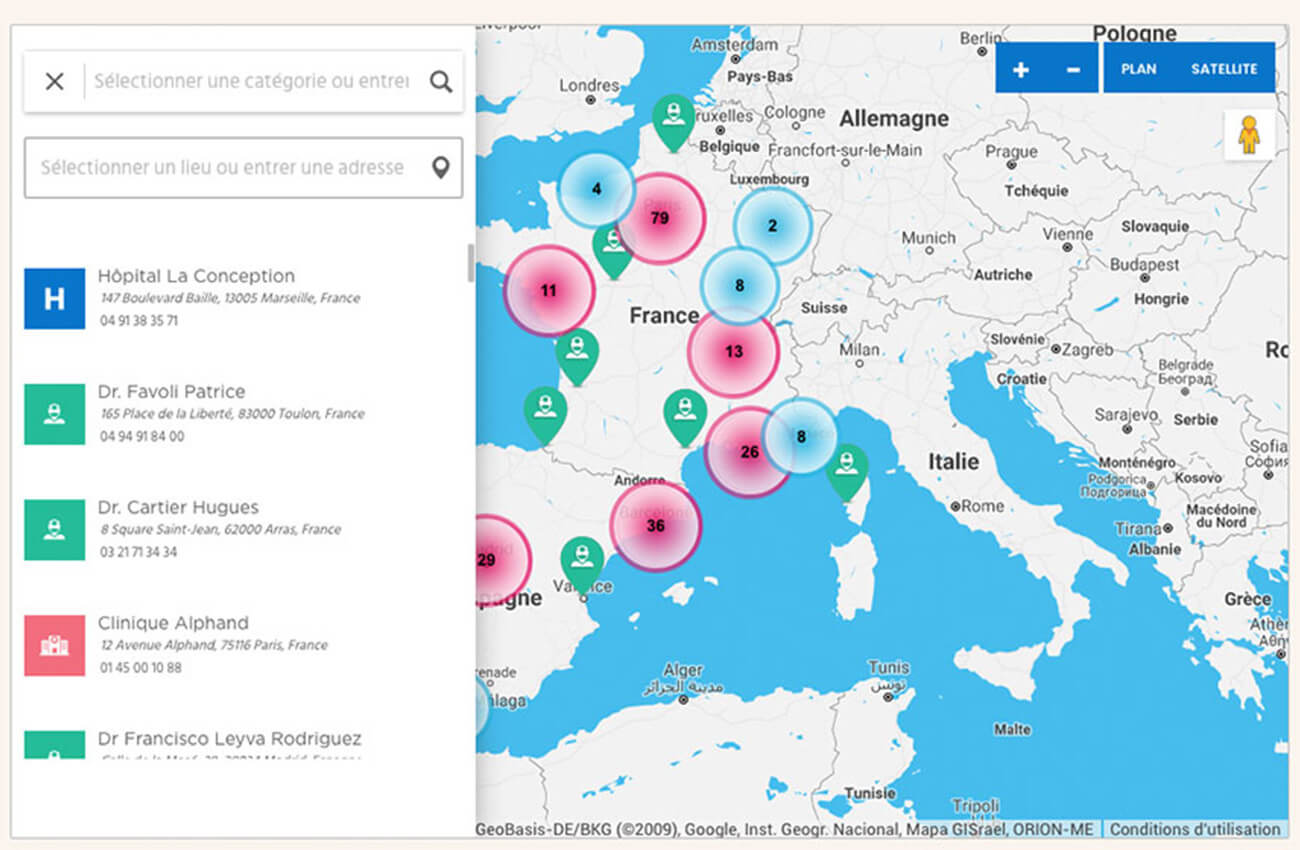Image resolution: width=1300 pixels, height=850 pixels.
Task: Open the pink cluster marker labeled 26
Action: [749, 452]
